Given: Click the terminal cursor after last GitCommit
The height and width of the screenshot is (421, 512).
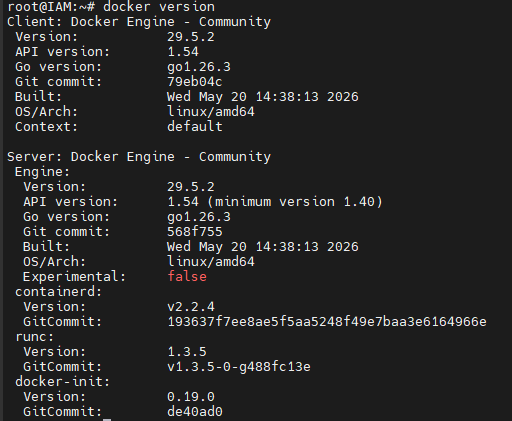Looking at the screenshot, I should 107,419.
